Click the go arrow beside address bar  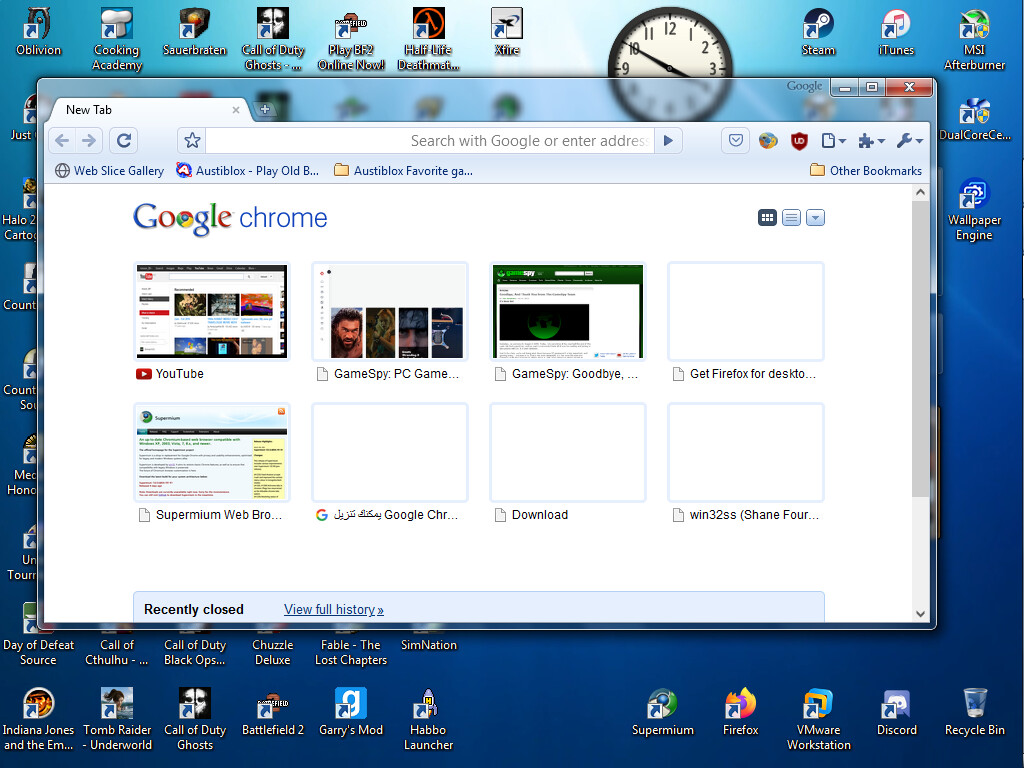[668, 140]
